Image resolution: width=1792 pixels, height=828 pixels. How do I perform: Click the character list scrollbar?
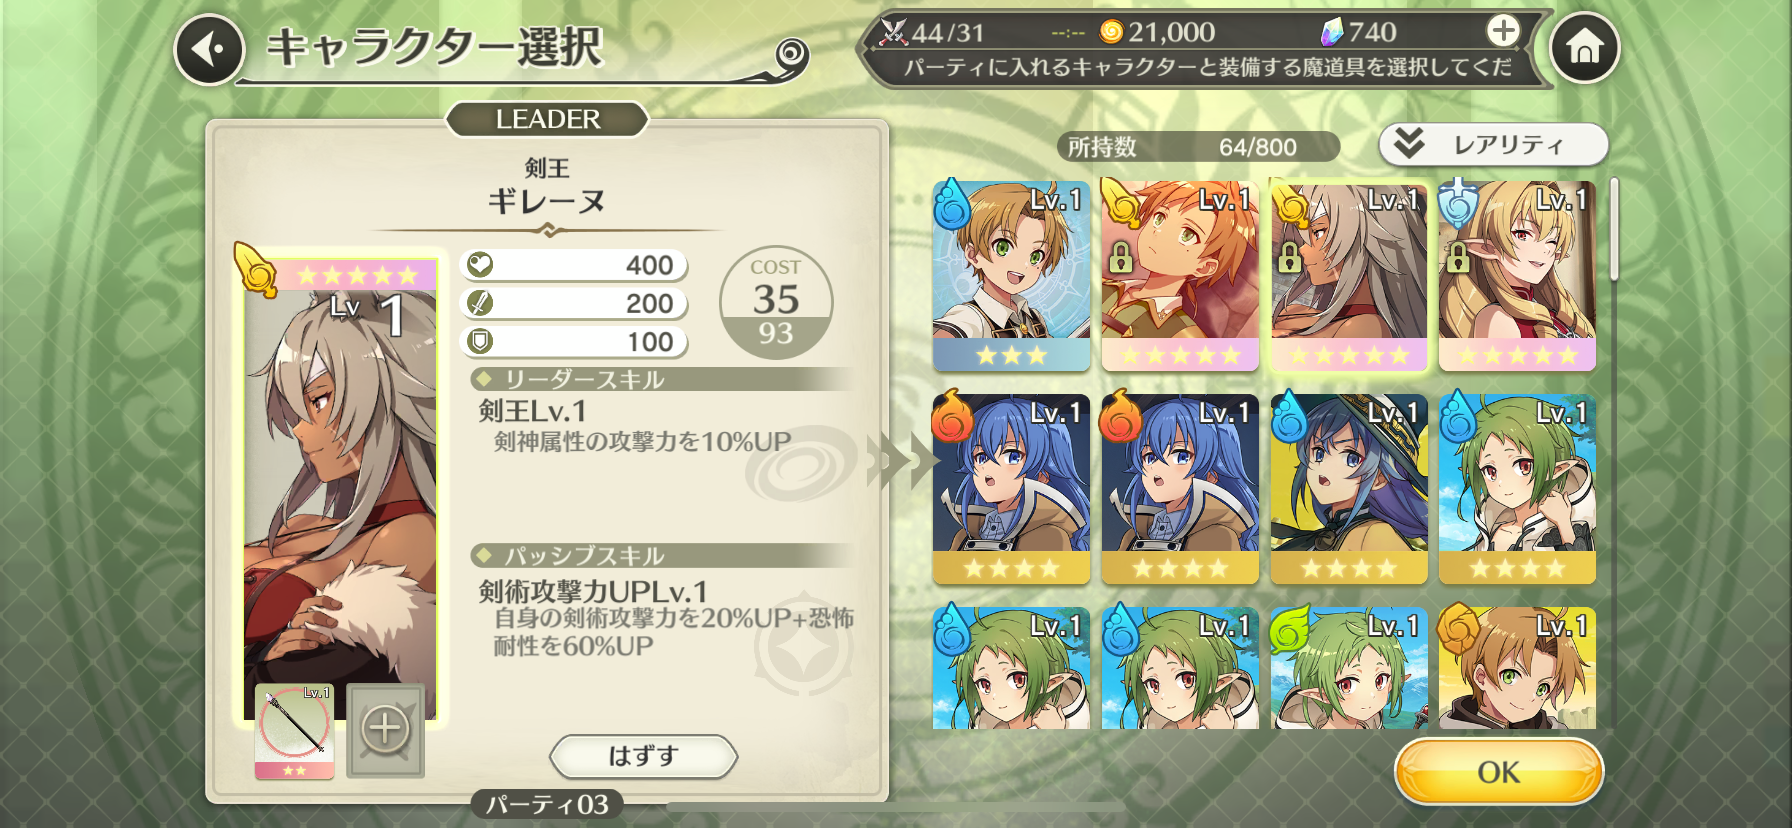[x=1613, y=229]
